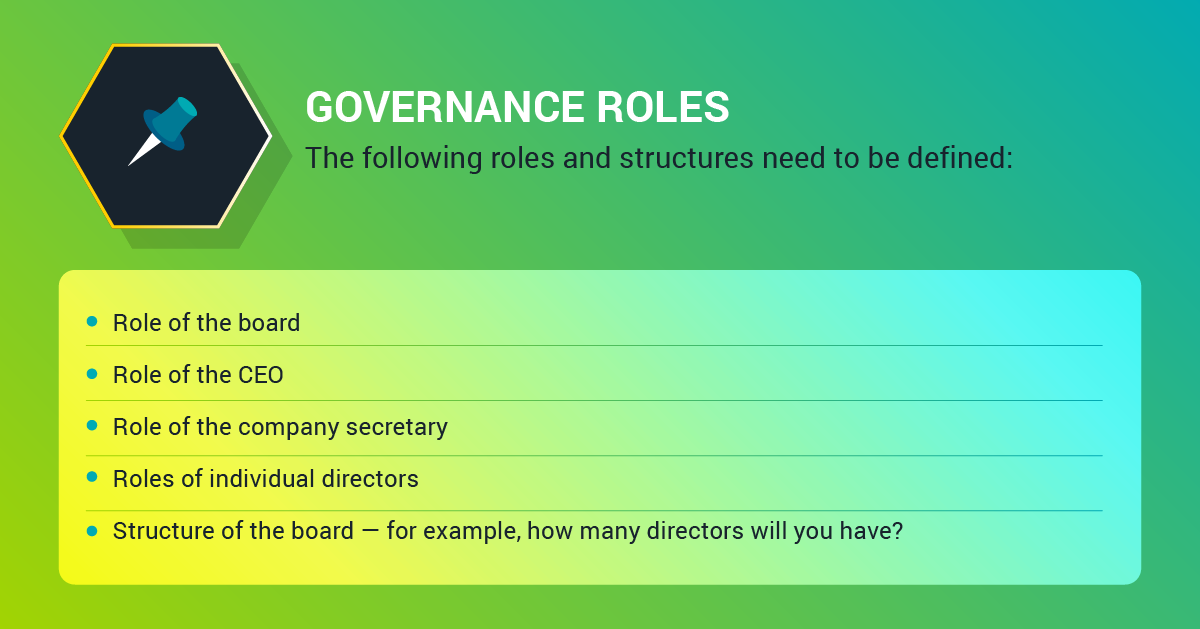The image size is (1200, 629).
Task: Click the subtitle about roles and structures
Action: [x=660, y=158]
